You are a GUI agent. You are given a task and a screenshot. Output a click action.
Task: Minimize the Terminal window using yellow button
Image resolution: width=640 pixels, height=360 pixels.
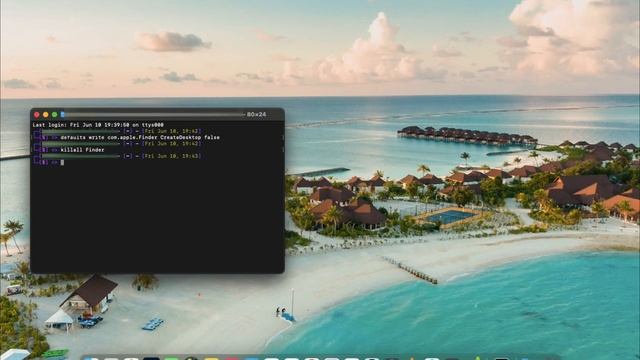(x=46, y=115)
